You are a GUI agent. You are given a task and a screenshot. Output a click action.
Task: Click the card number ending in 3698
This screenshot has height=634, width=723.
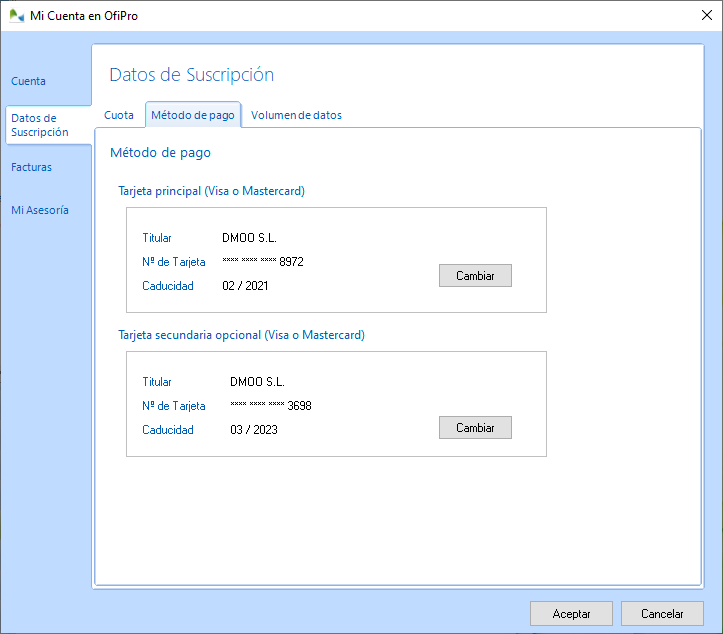[271, 406]
